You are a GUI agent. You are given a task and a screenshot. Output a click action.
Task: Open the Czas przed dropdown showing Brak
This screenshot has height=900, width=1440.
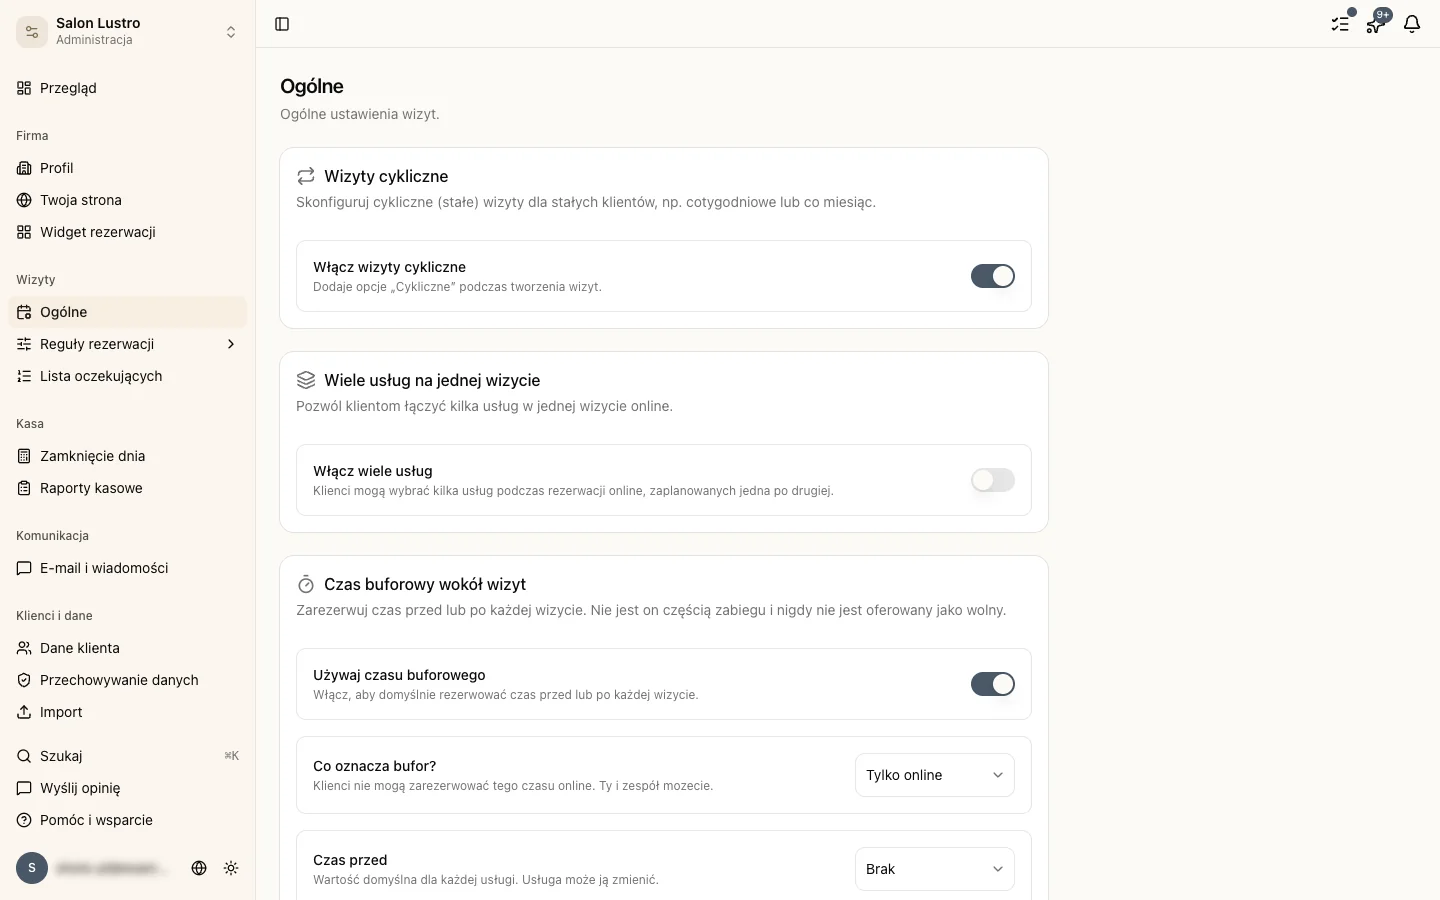pos(935,869)
